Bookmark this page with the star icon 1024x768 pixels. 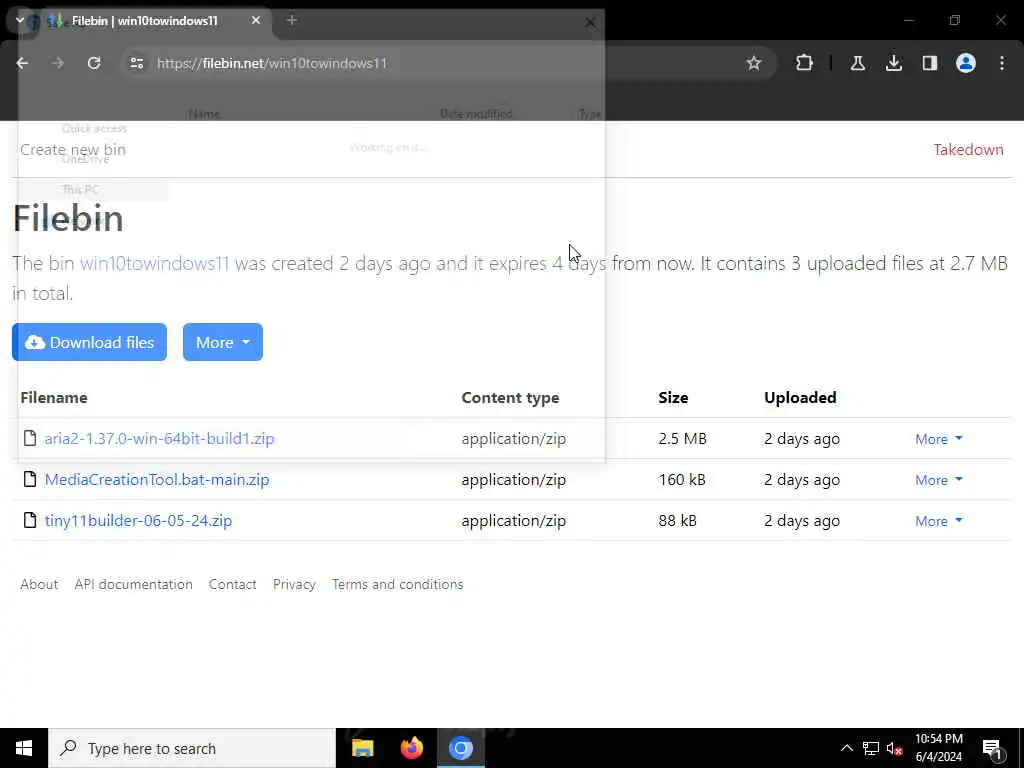pyautogui.click(x=754, y=63)
